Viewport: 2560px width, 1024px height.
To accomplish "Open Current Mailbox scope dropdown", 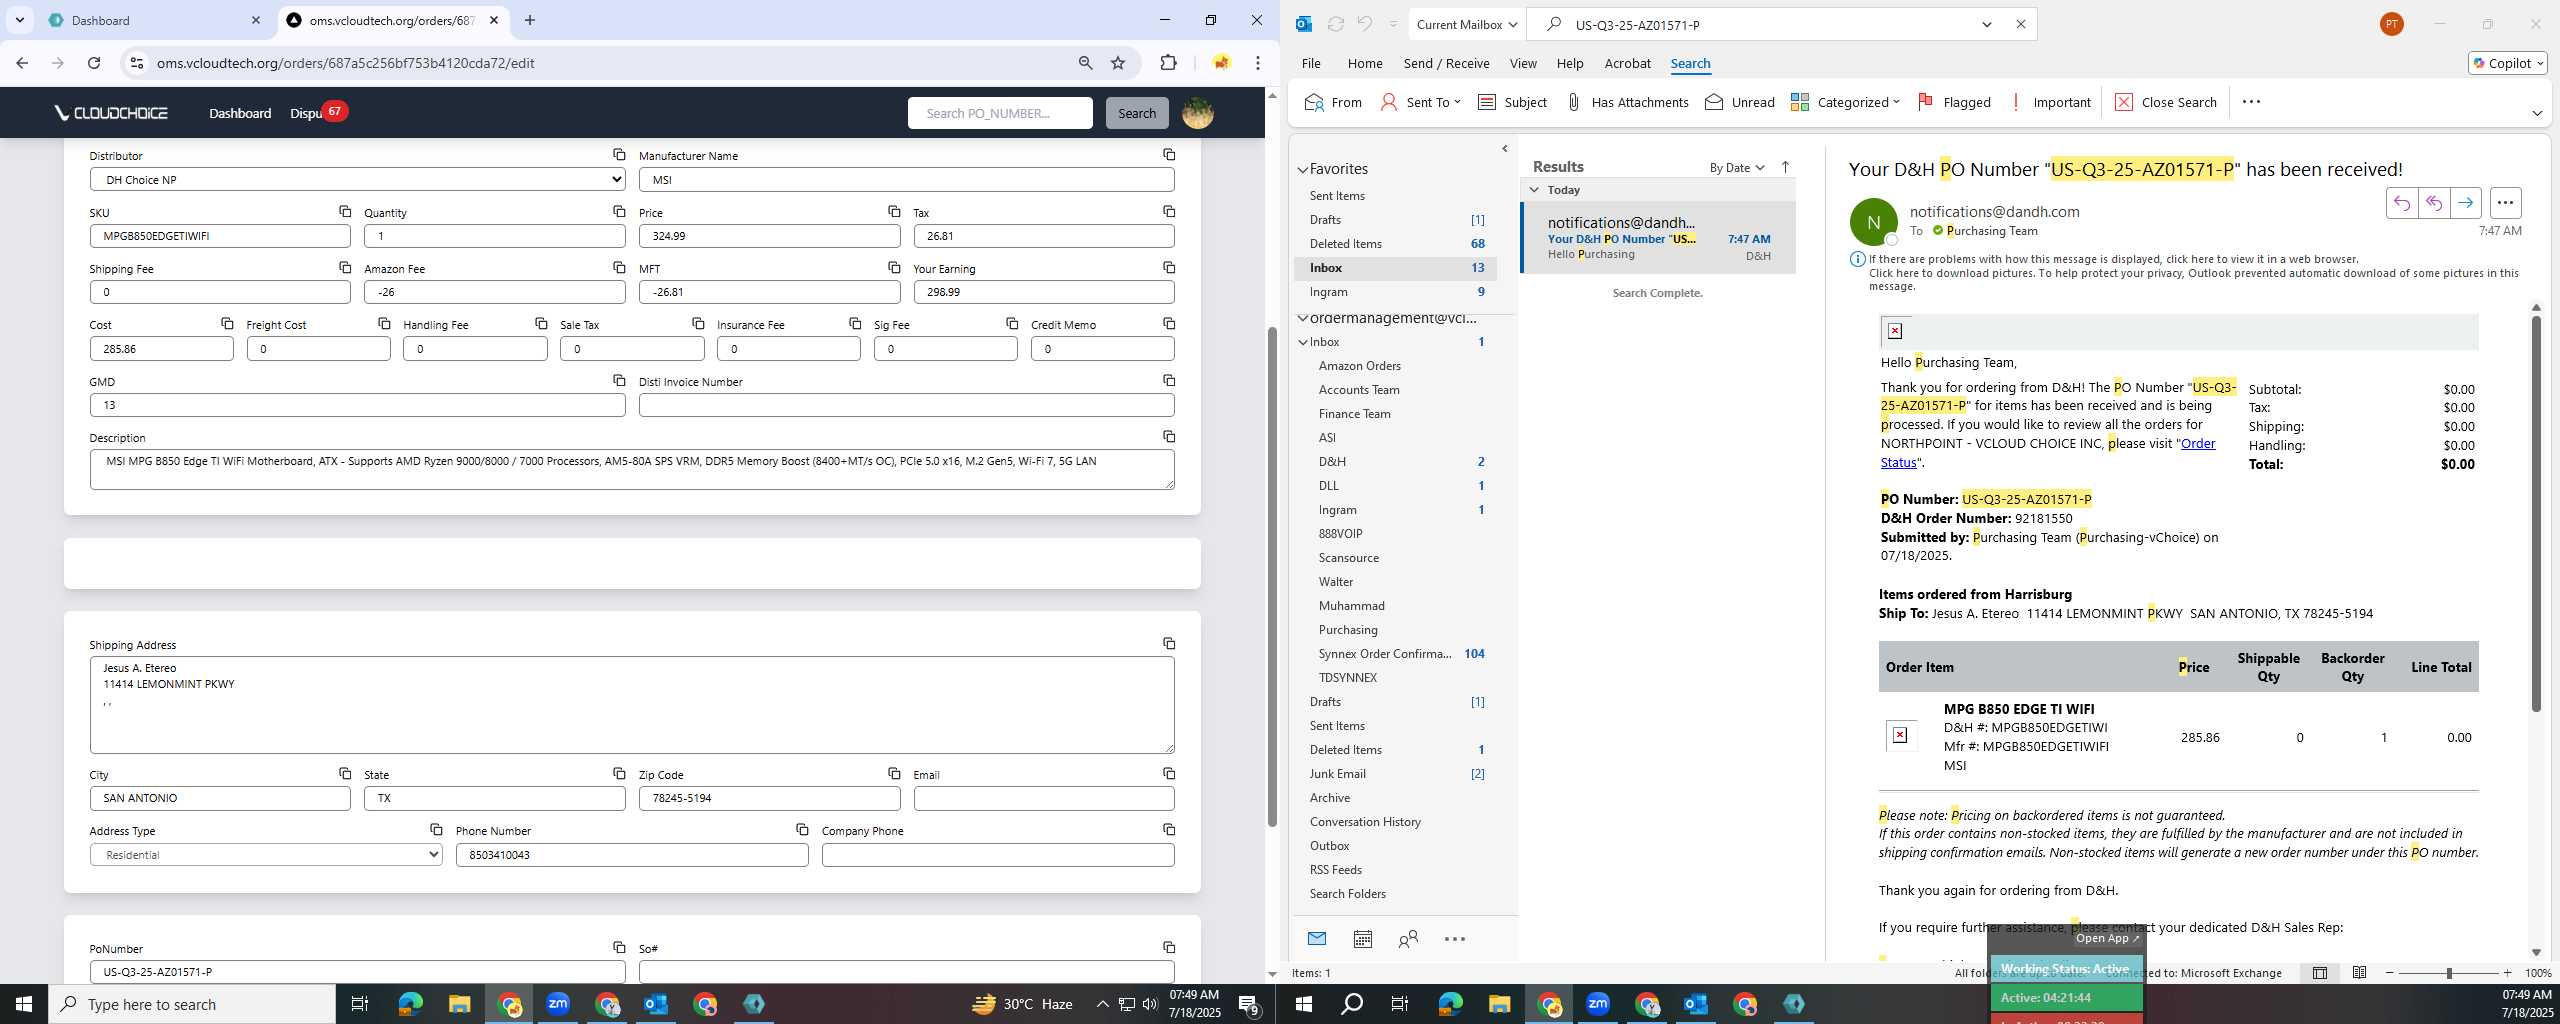I will tap(1466, 24).
